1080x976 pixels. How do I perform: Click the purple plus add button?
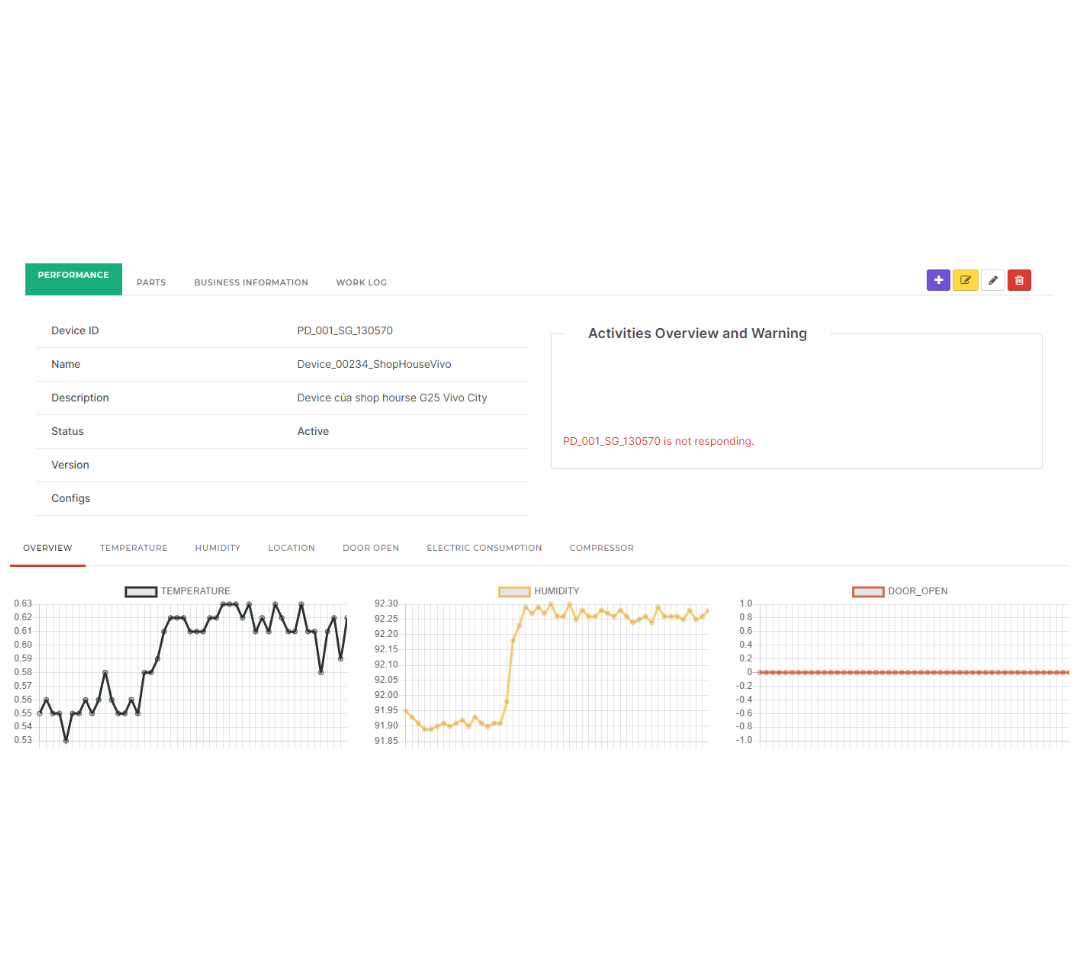(x=938, y=280)
